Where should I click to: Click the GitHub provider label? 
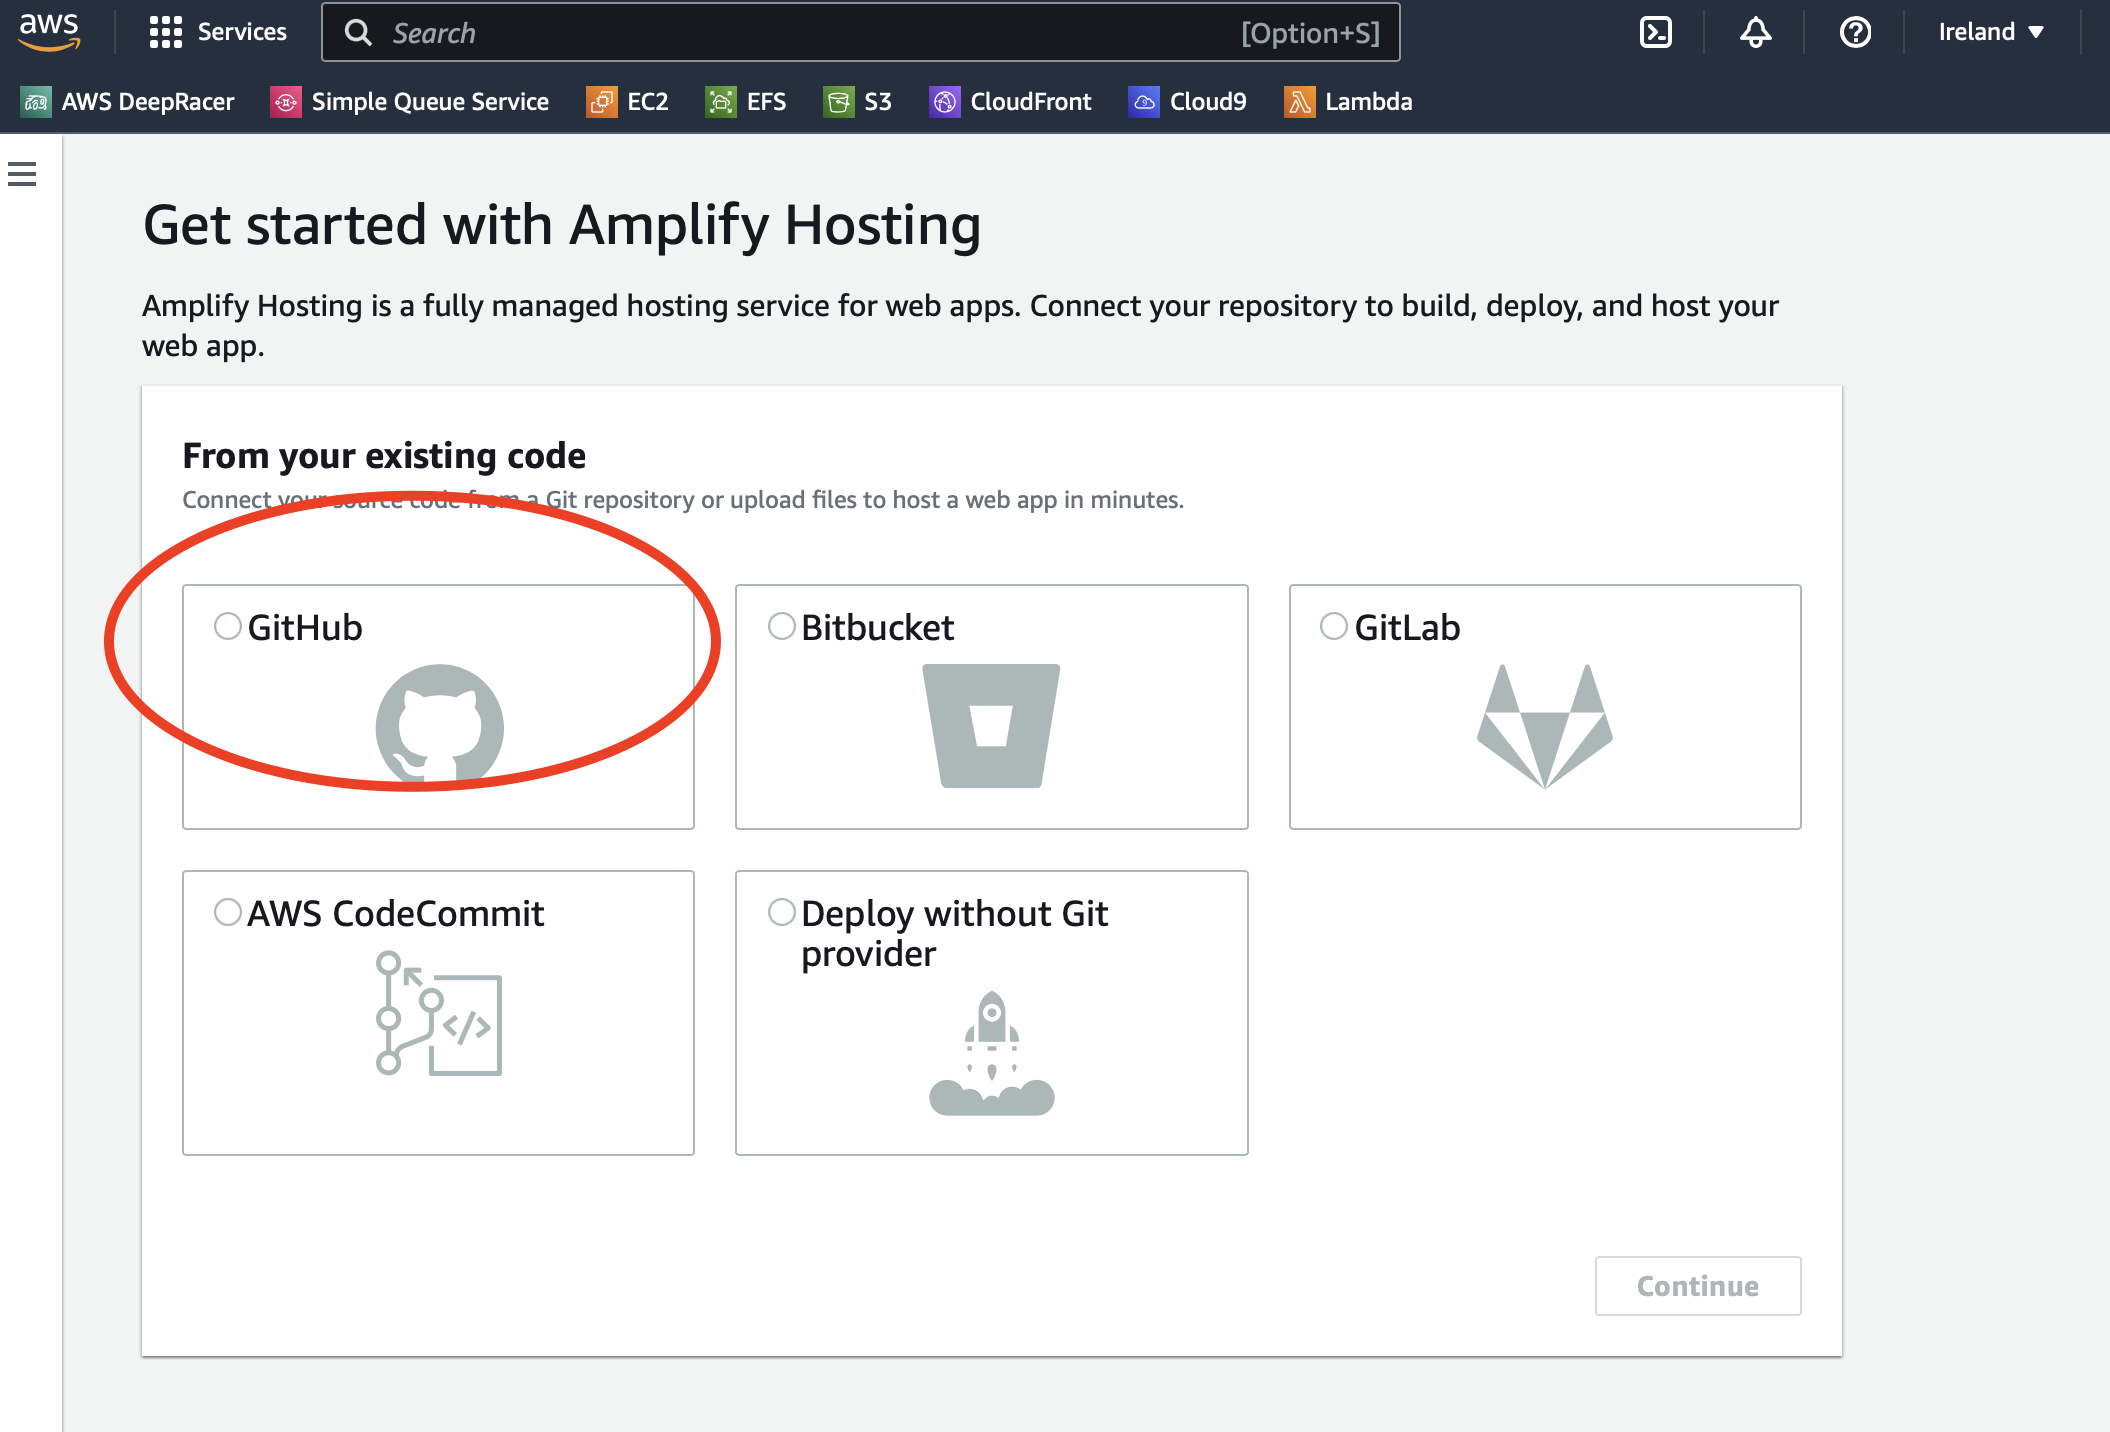tap(305, 627)
